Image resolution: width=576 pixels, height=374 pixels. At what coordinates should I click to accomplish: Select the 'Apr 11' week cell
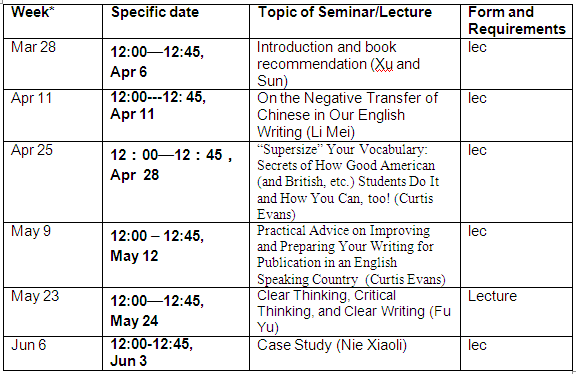click(x=53, y=115)
